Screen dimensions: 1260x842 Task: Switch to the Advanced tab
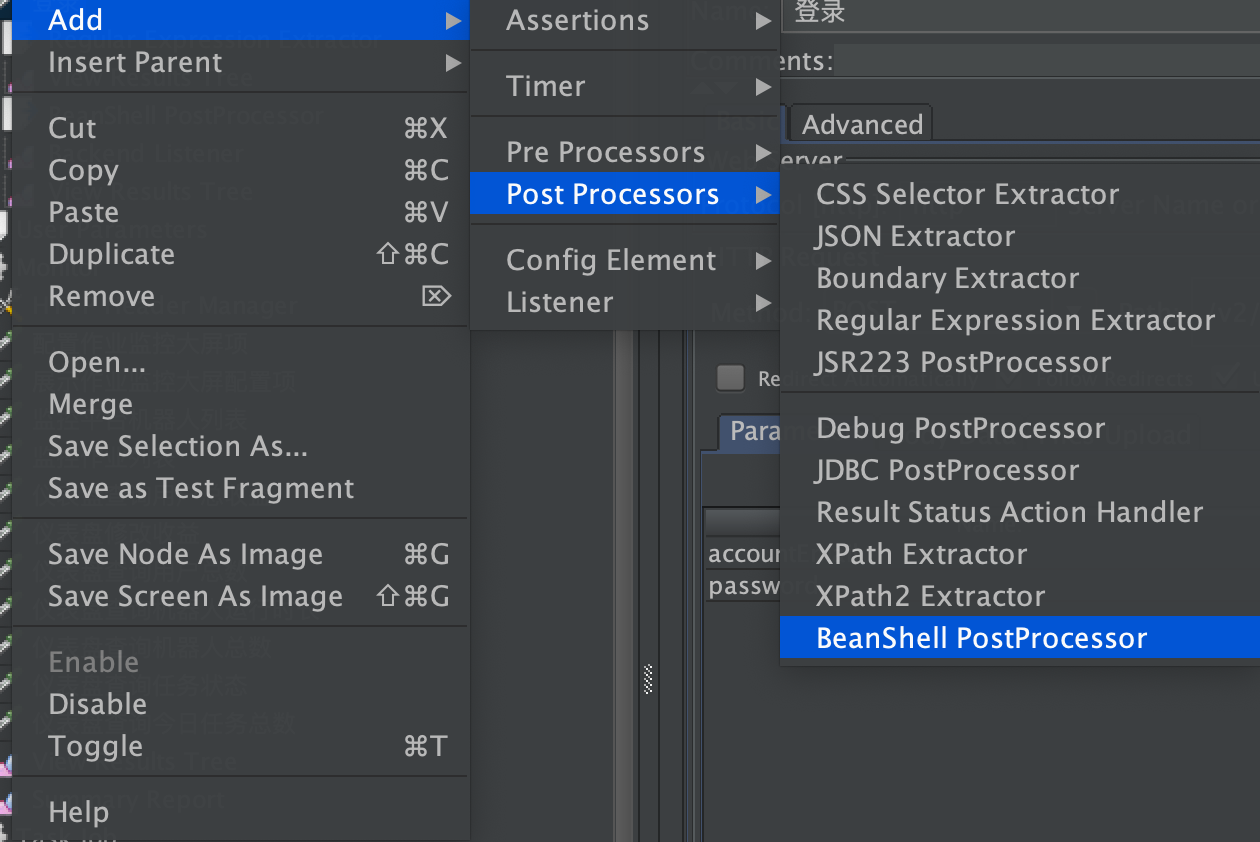point(862,125)
